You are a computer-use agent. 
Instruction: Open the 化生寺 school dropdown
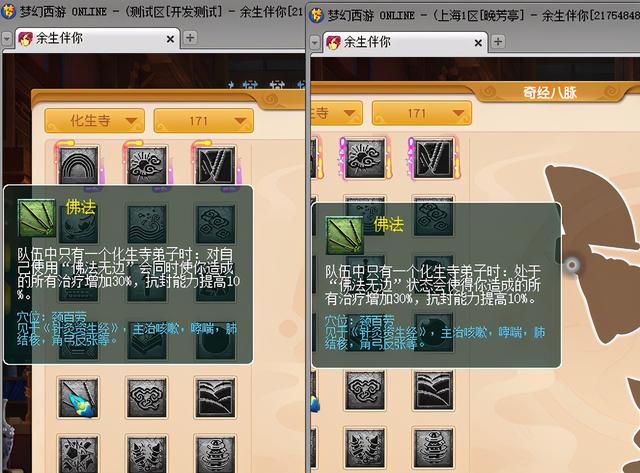point(94,121)
